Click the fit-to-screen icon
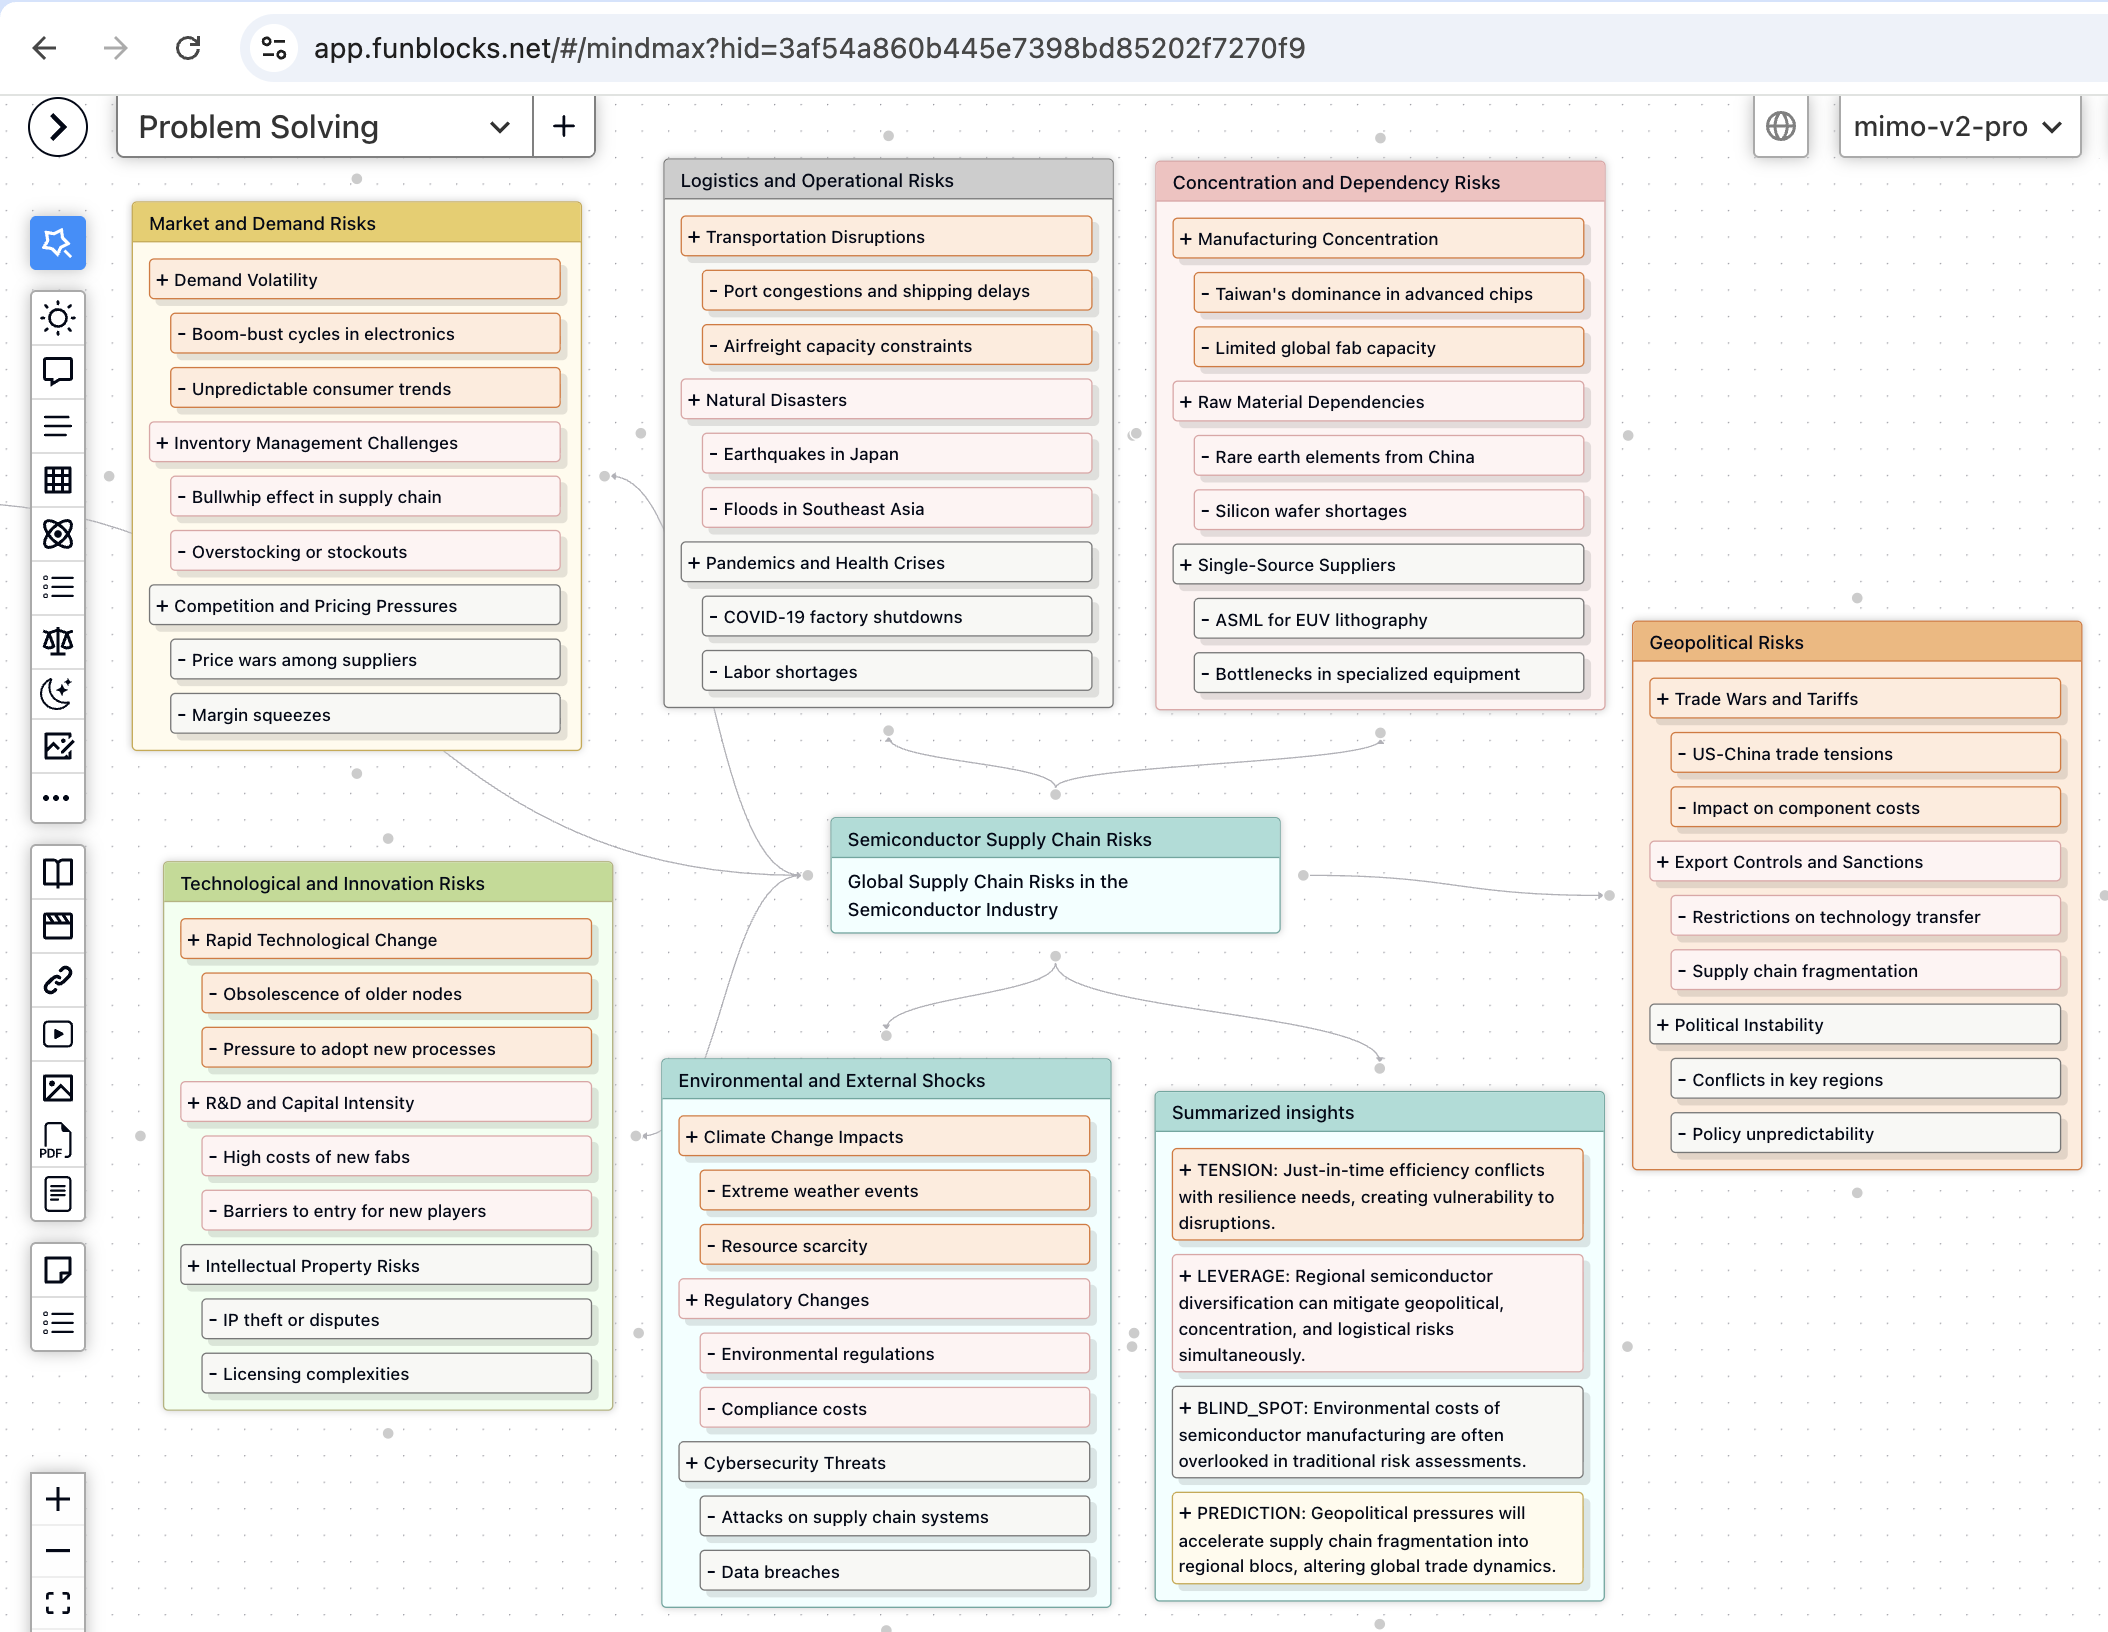Image resolution: width=2108 pixels, height=1632 pixels. pyautogui.click(x=58, y=1603)
